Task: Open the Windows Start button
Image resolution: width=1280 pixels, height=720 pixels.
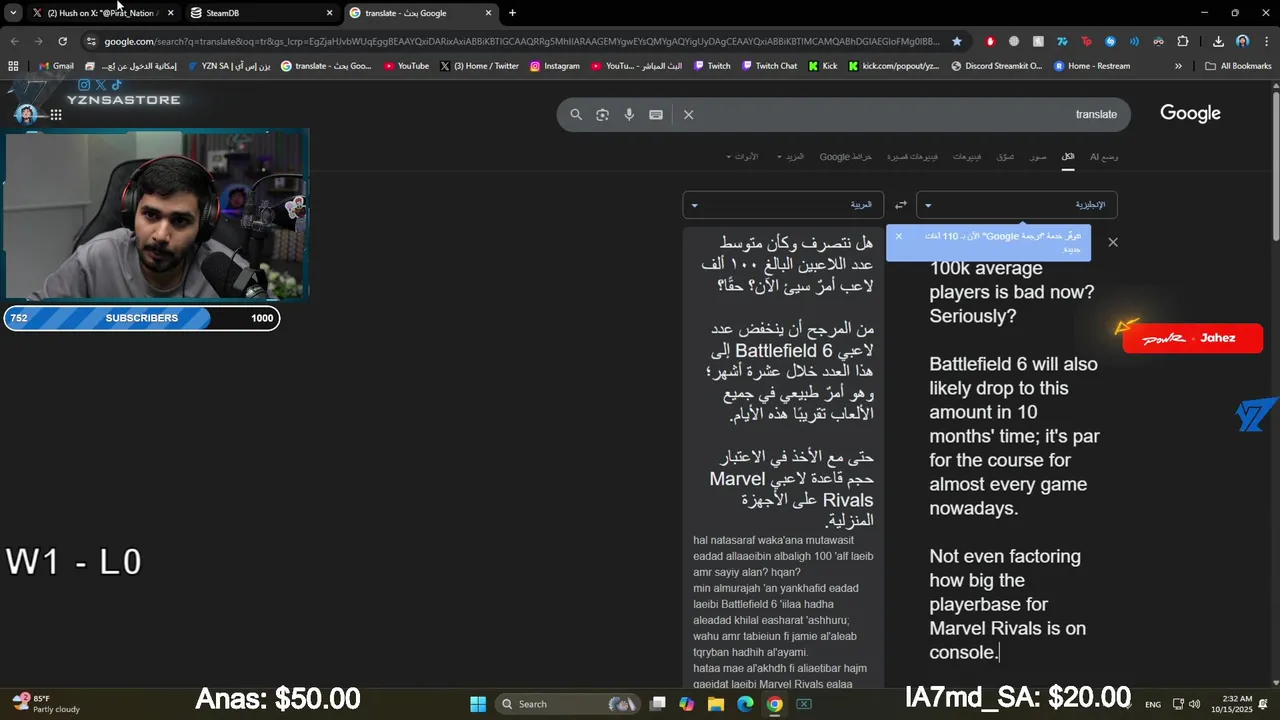Action: (x=477, y=704)
